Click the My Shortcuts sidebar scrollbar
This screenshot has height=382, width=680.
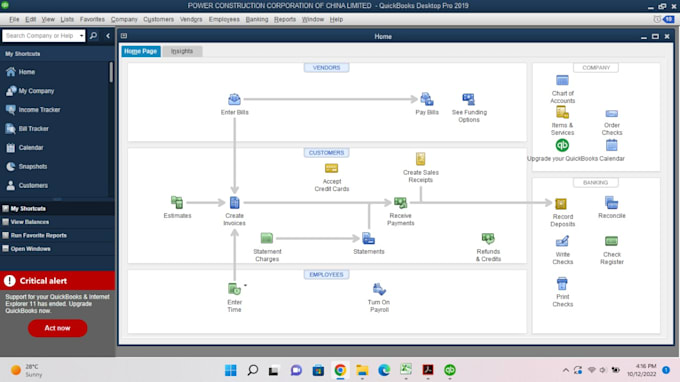click(x=111, y=72)
